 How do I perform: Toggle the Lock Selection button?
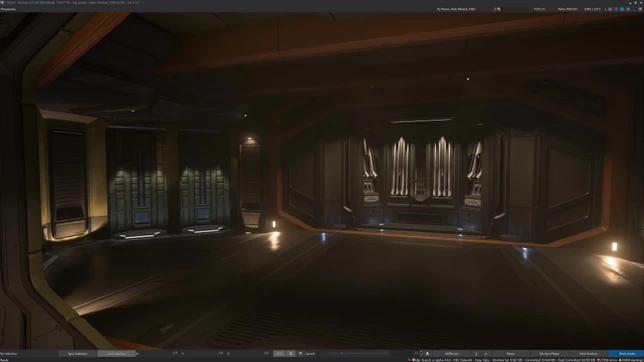(116, 353)
